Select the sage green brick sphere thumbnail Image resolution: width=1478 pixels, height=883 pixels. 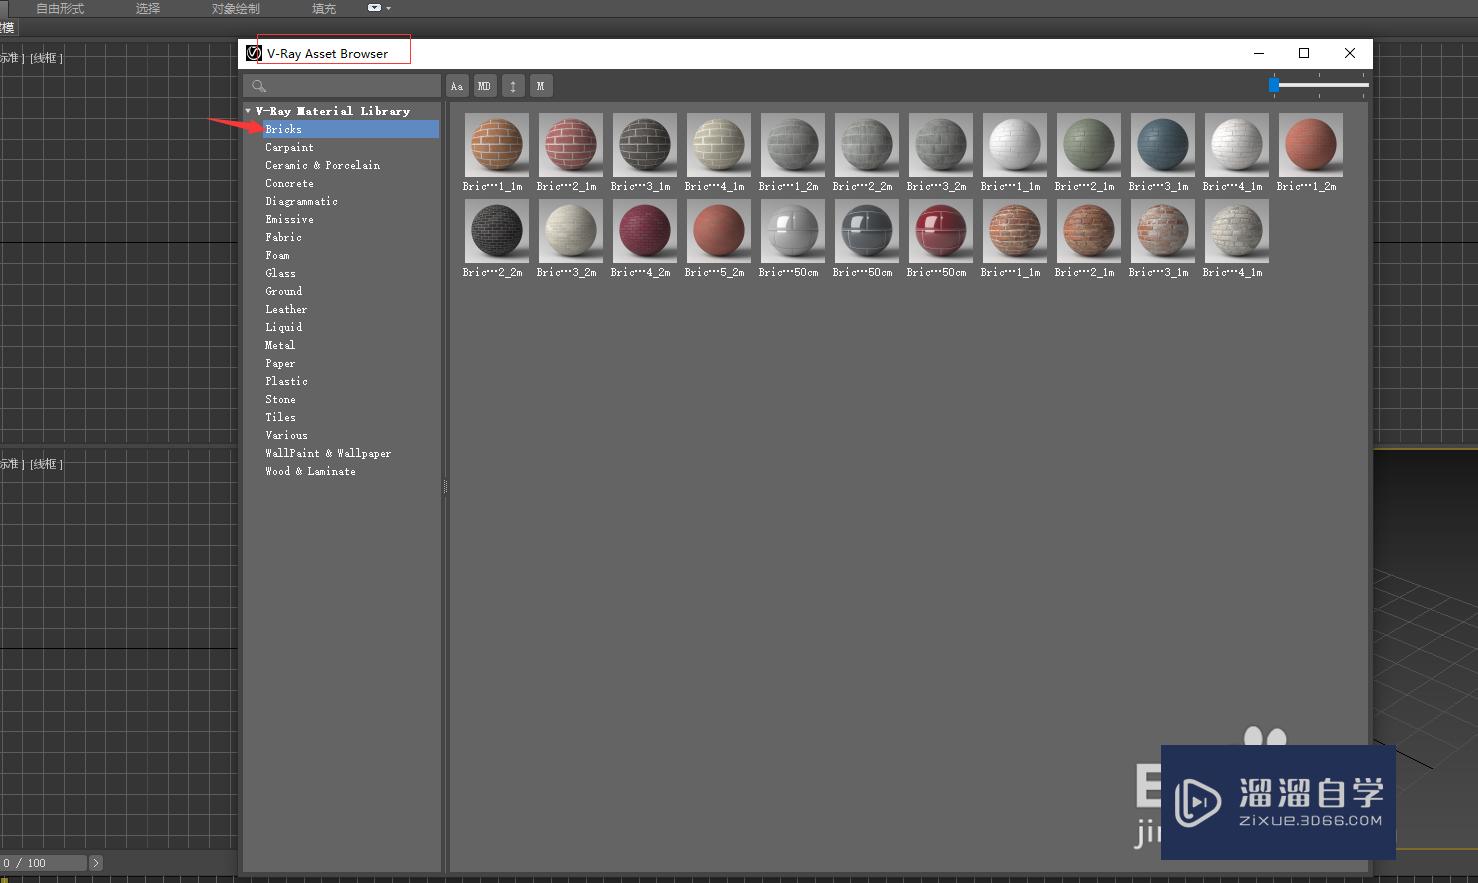tap(1089, 145)
